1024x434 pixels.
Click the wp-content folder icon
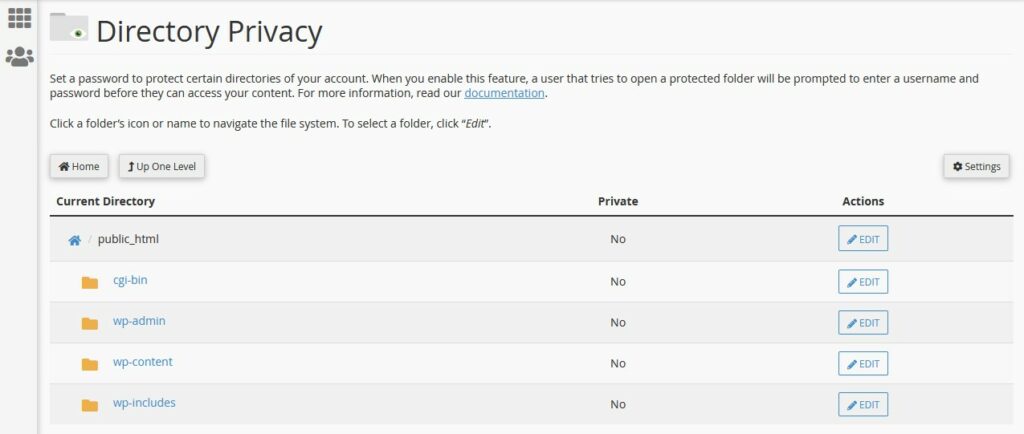(90, 364)
